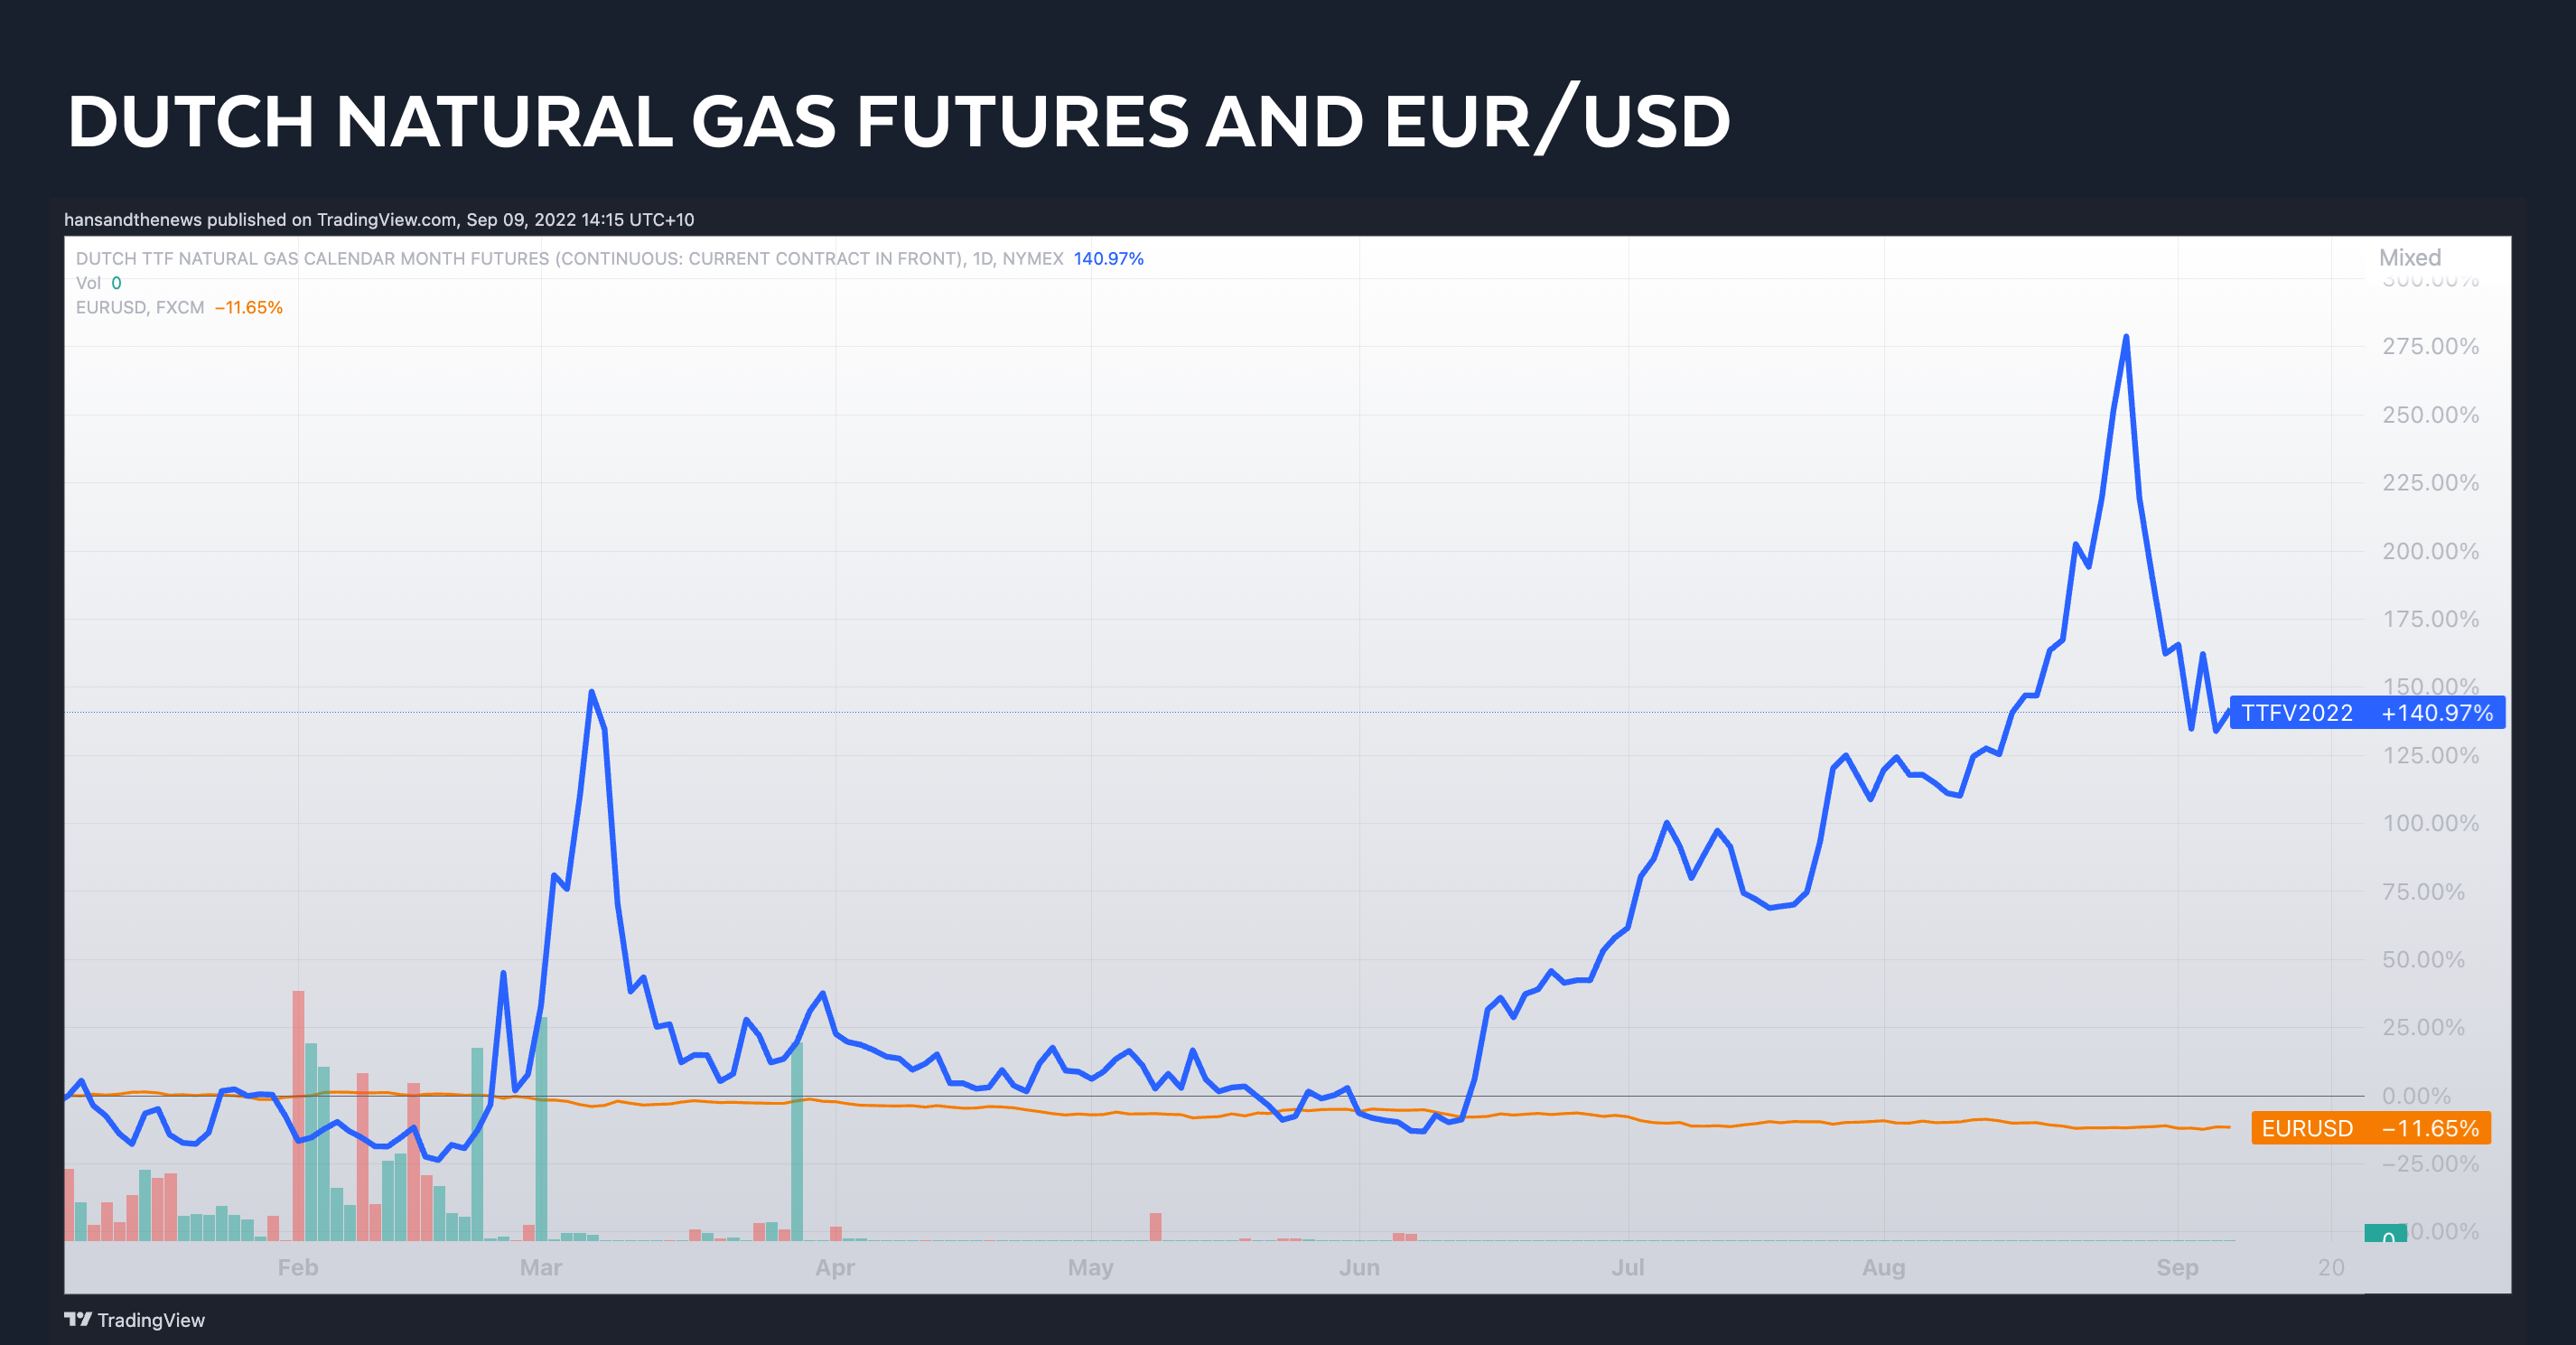This screenshot has width=2576, height=1345.
Task: Click the −11.65% value in the legend
Action: click(x=249, y=308)
